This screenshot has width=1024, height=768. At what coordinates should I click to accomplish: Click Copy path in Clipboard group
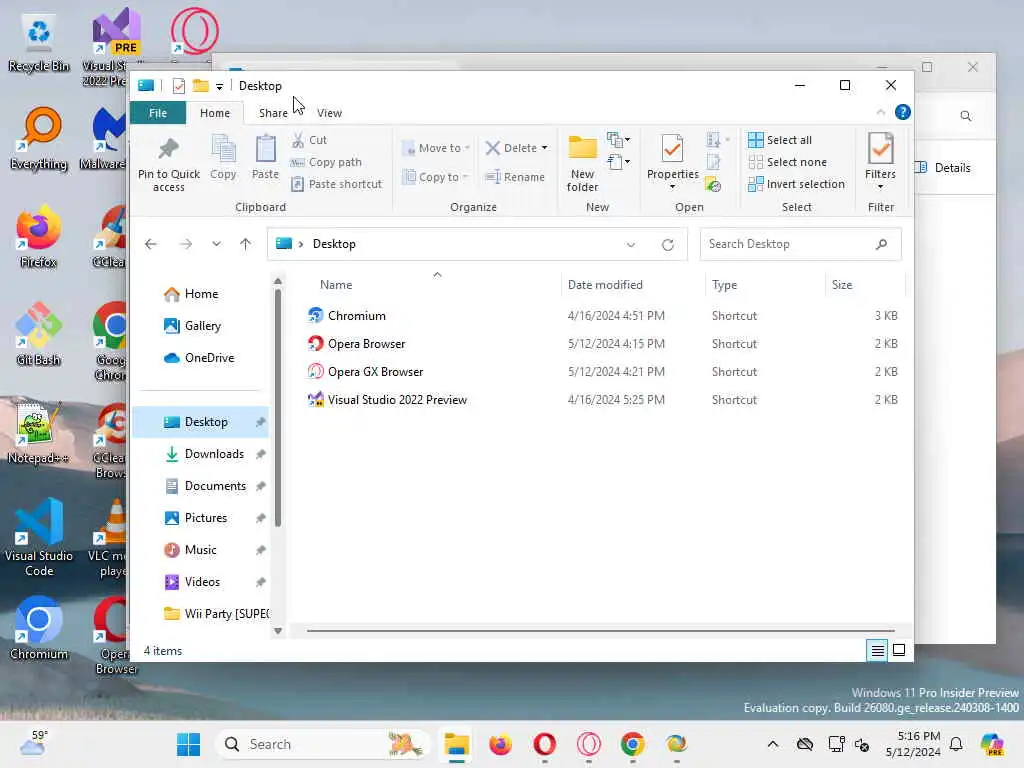(327, 162)
